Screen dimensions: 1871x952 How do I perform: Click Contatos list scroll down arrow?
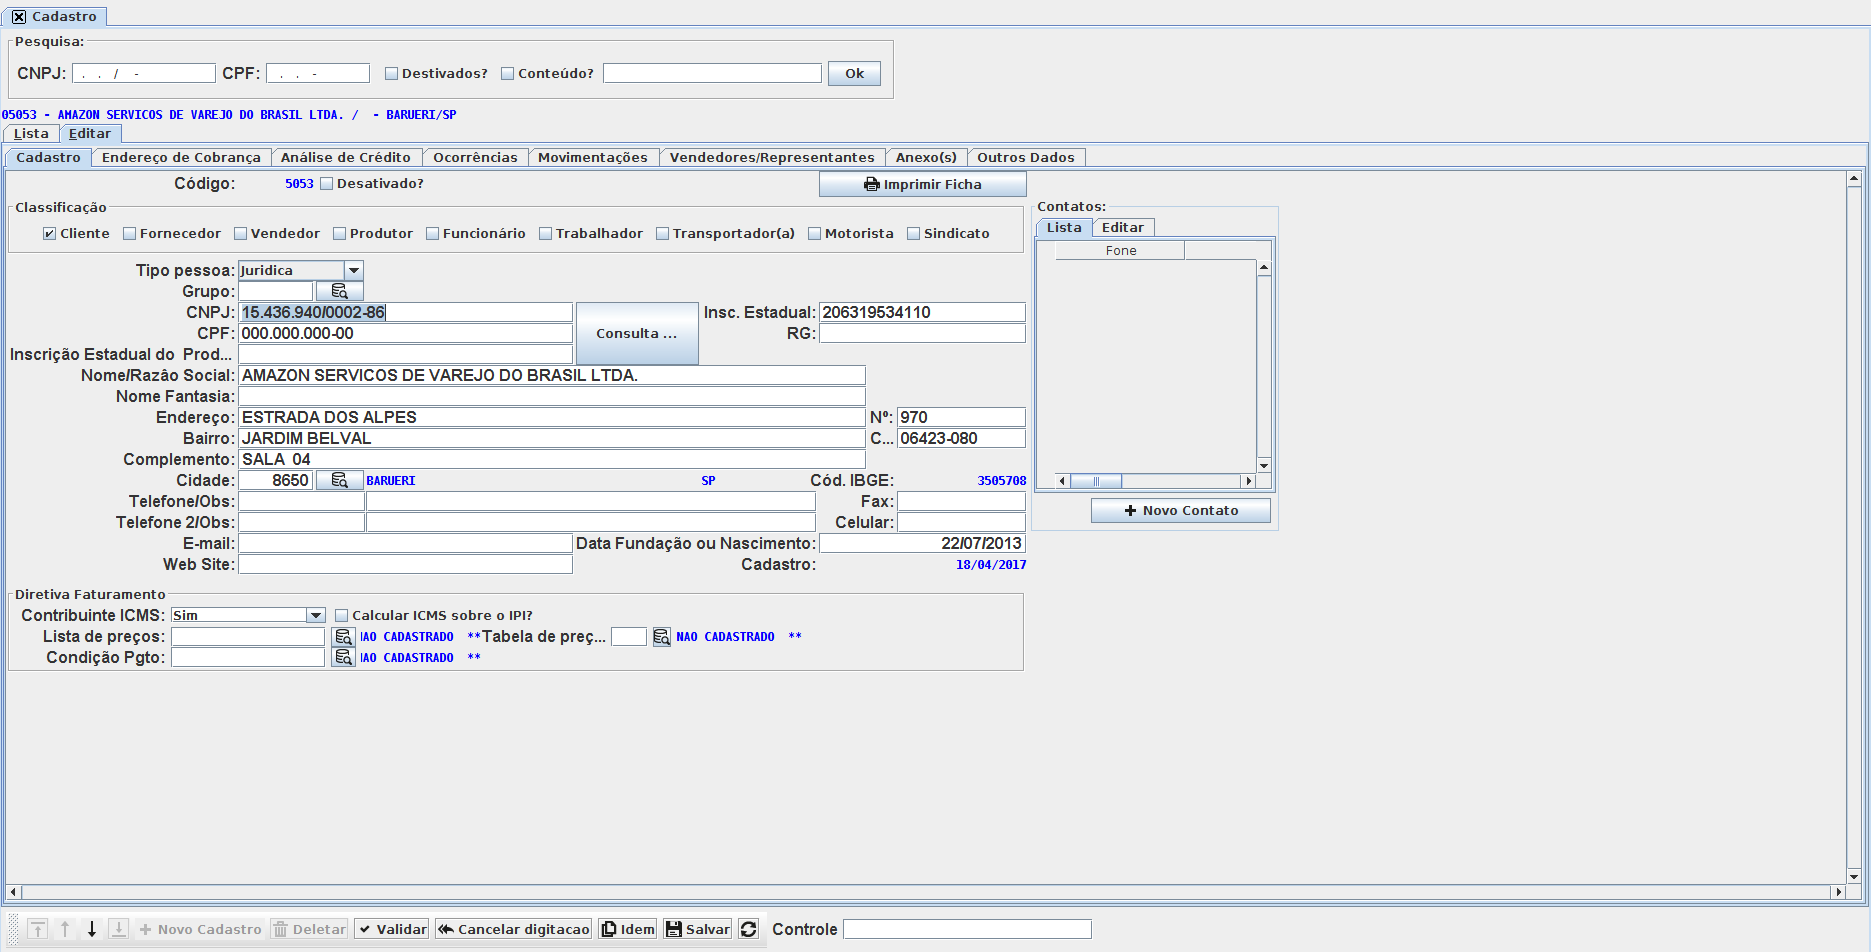click(x=1264, y=466)
